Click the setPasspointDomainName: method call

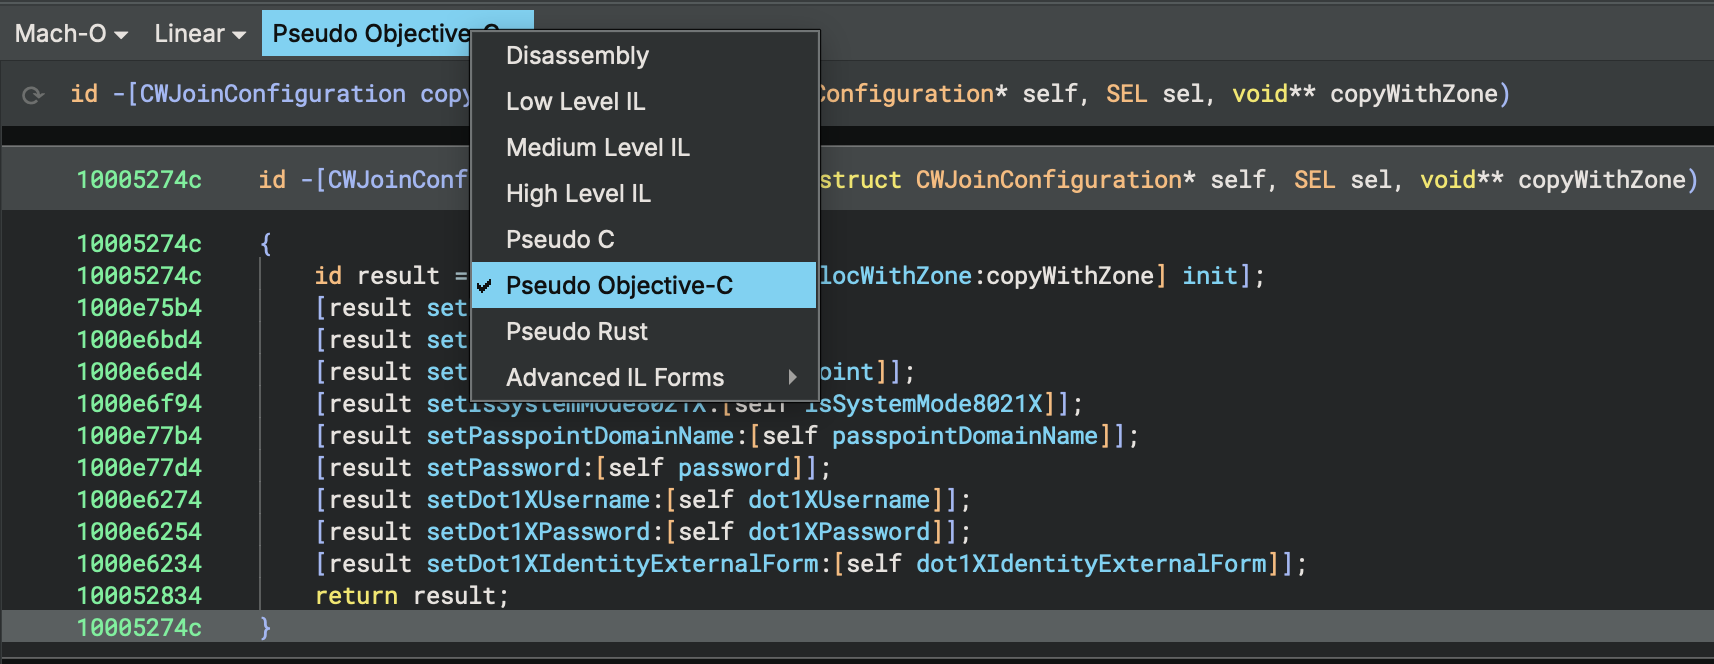point(582,436)
